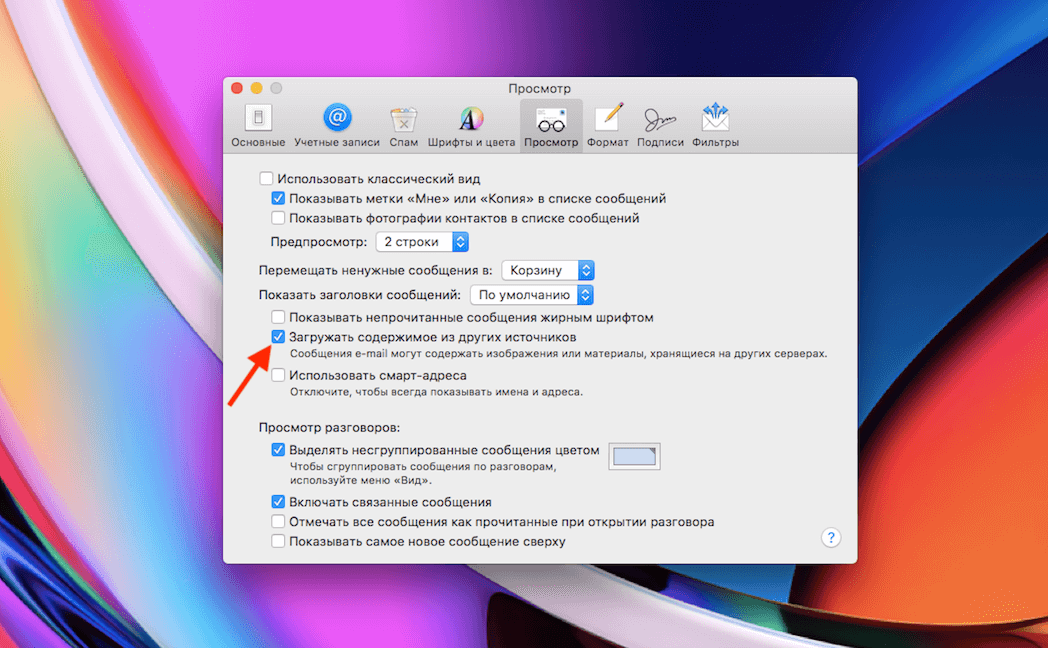The height and width of the screenshot is (648, 1048).
Task: Open the Основные preferences icon
Action: click(258, 120)
